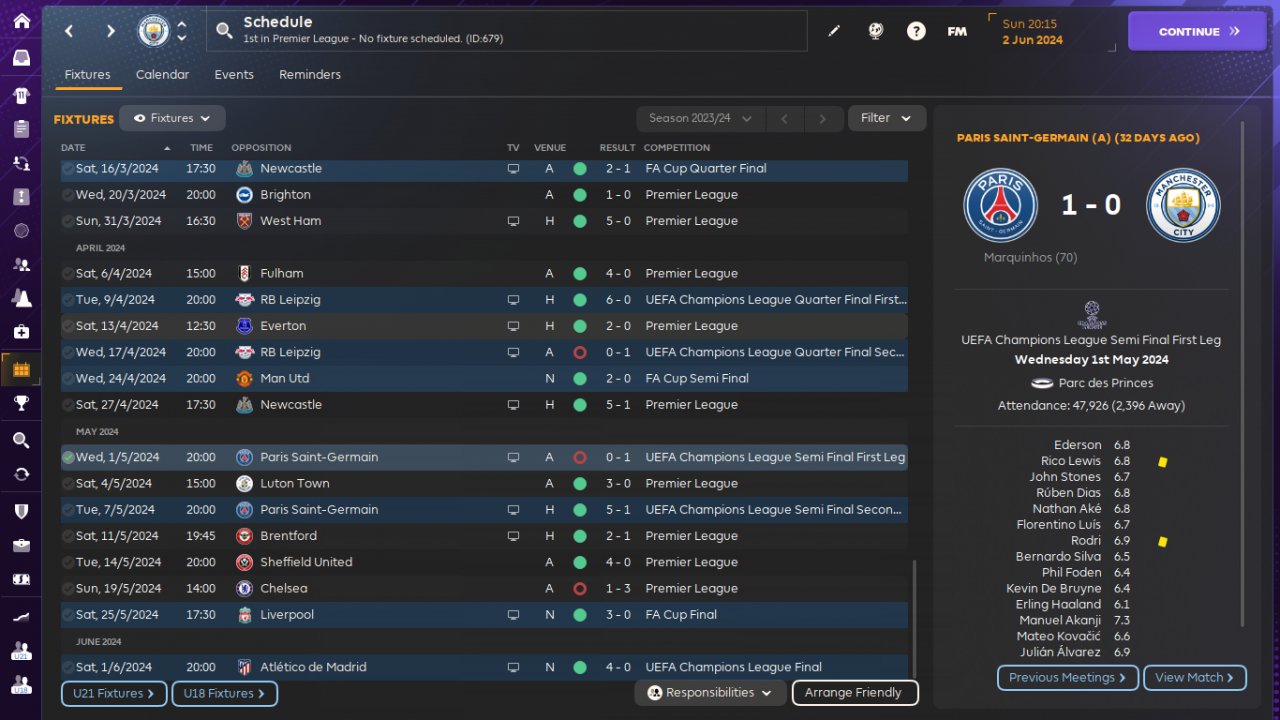Open the Scouting magnifier icon in sidebar
This screenshot has width=1280, height=720.
point(21,440)
